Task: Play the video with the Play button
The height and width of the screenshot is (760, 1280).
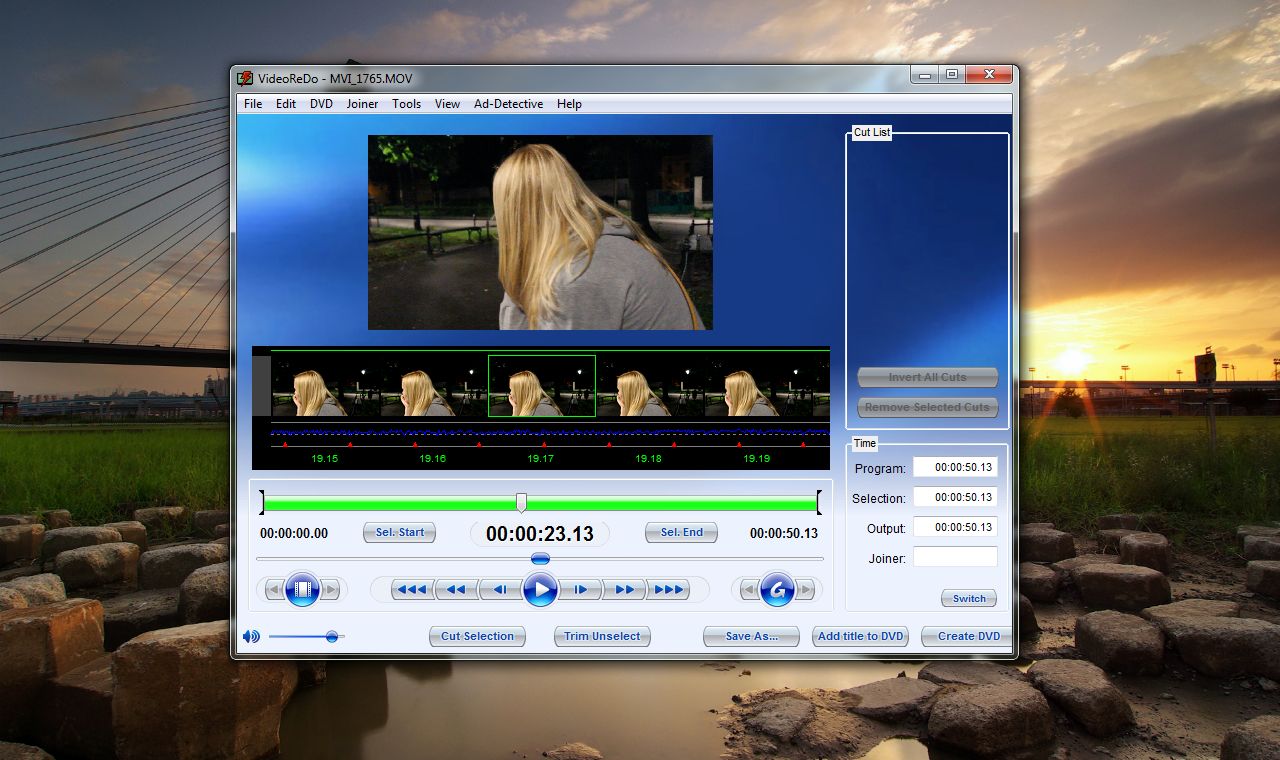Action: point(541,590)
